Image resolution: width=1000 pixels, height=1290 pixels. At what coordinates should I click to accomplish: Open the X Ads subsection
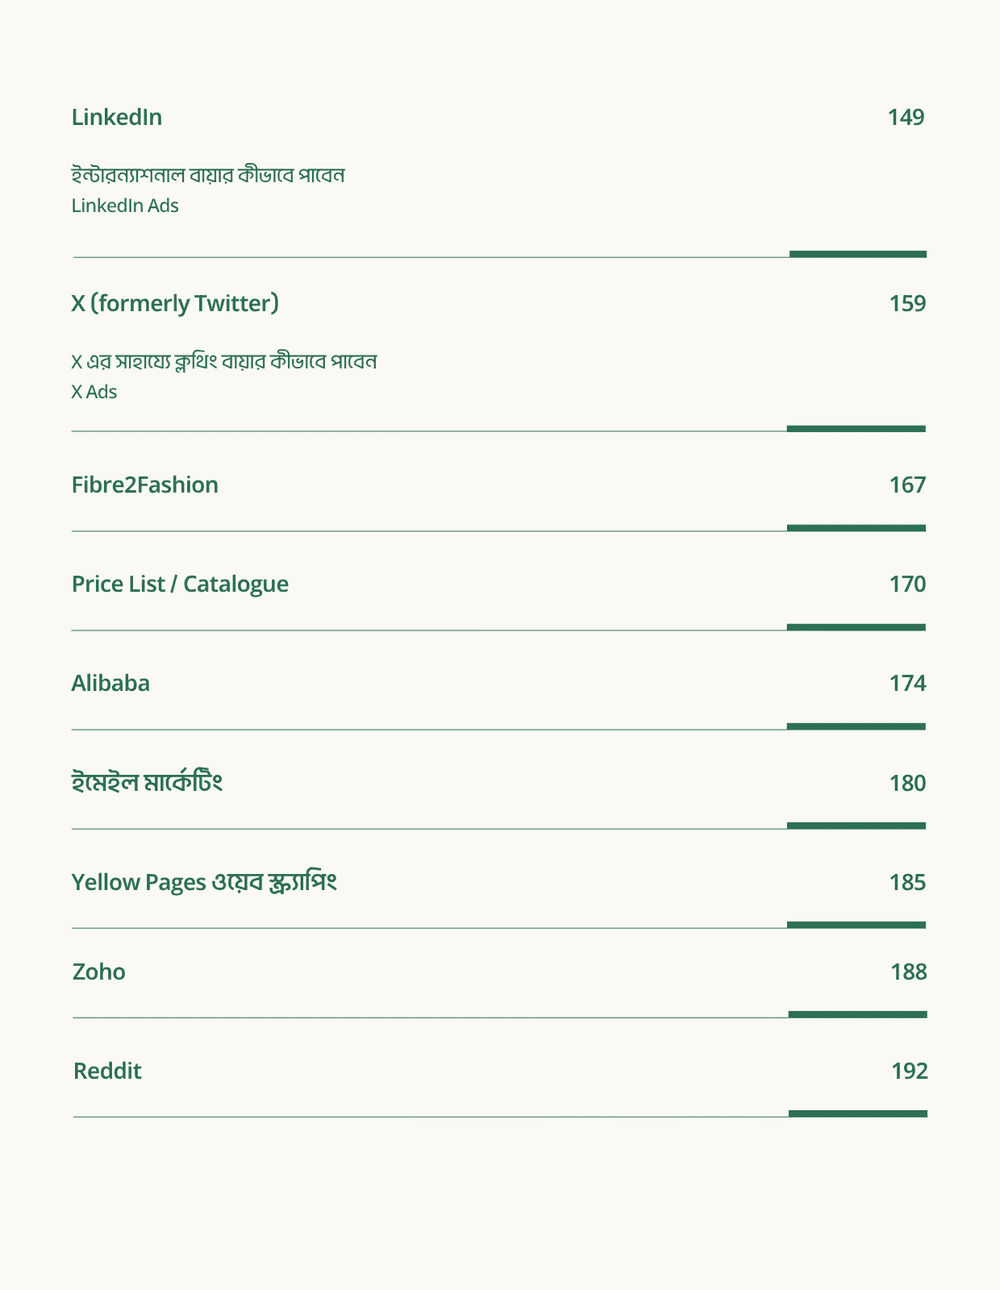pyautogui.click(x=94, y=392)
